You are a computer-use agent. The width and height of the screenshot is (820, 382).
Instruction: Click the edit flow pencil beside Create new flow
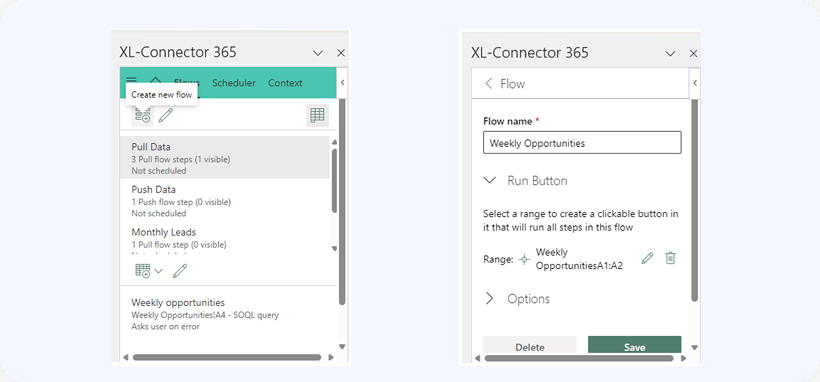[x=166, y=115]
